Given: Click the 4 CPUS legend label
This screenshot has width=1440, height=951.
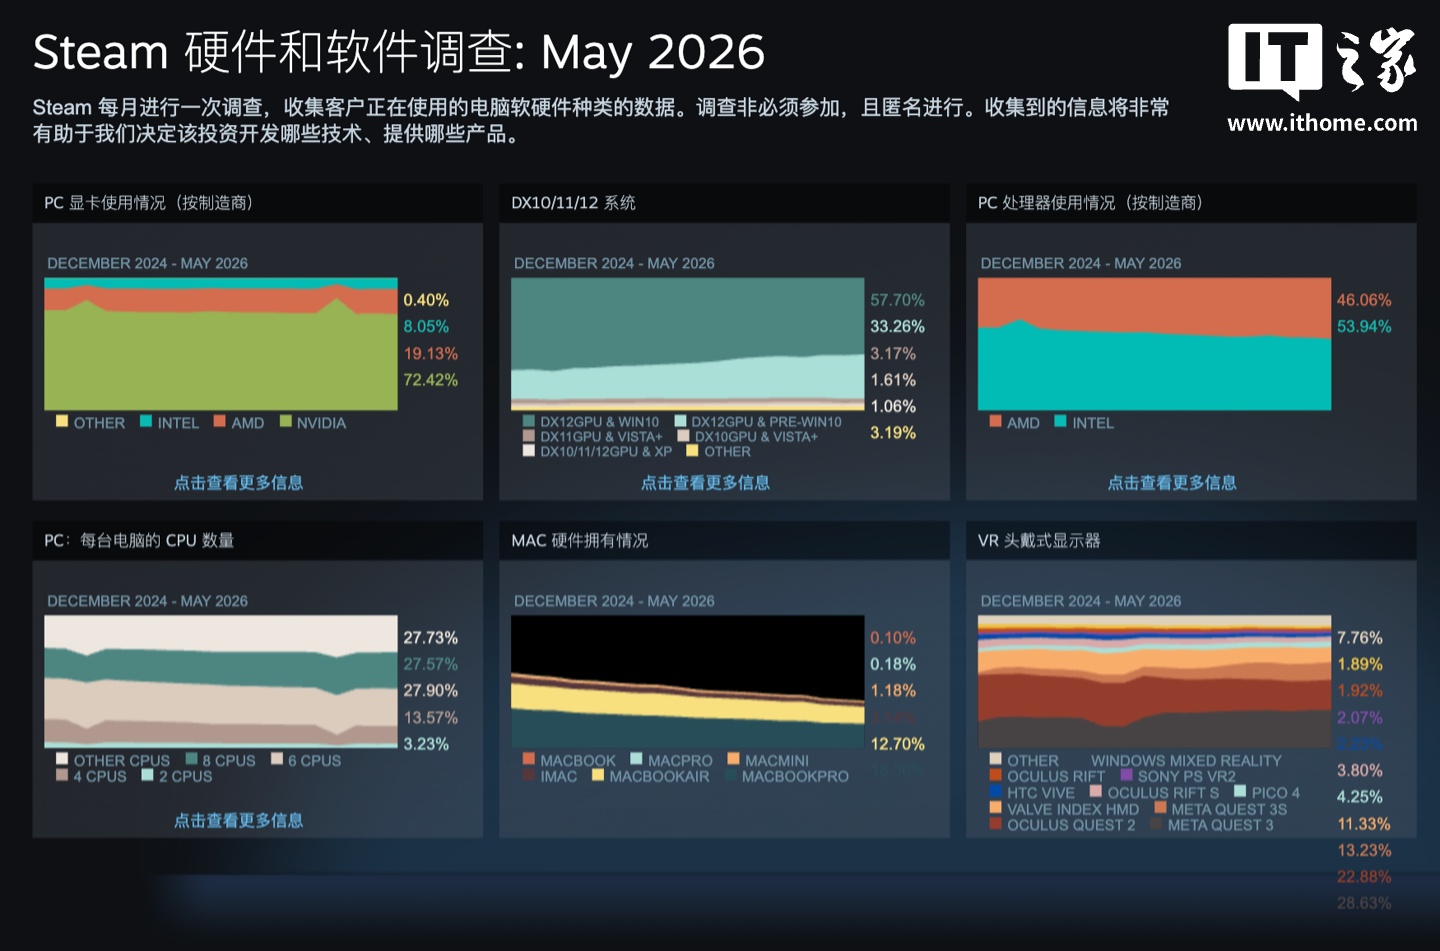Looking at the screenshot, I should click(100, 776).
